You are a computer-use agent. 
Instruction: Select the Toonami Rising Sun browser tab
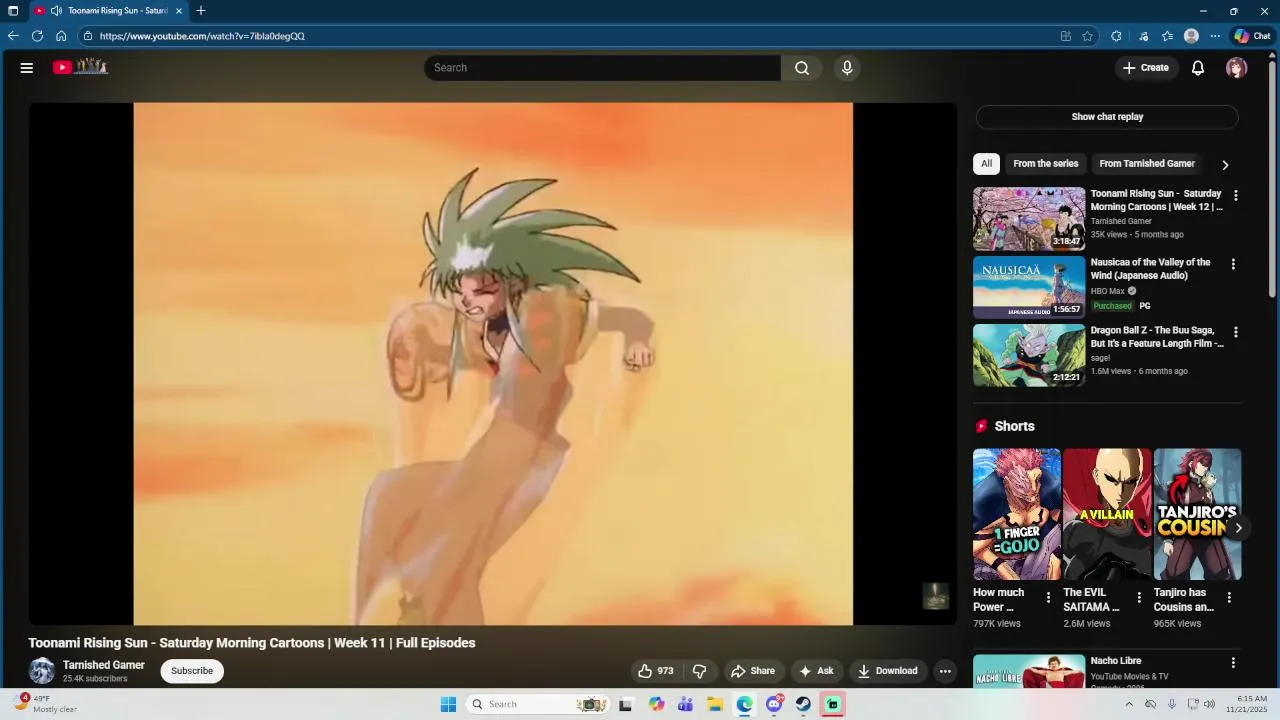[108, 11]
